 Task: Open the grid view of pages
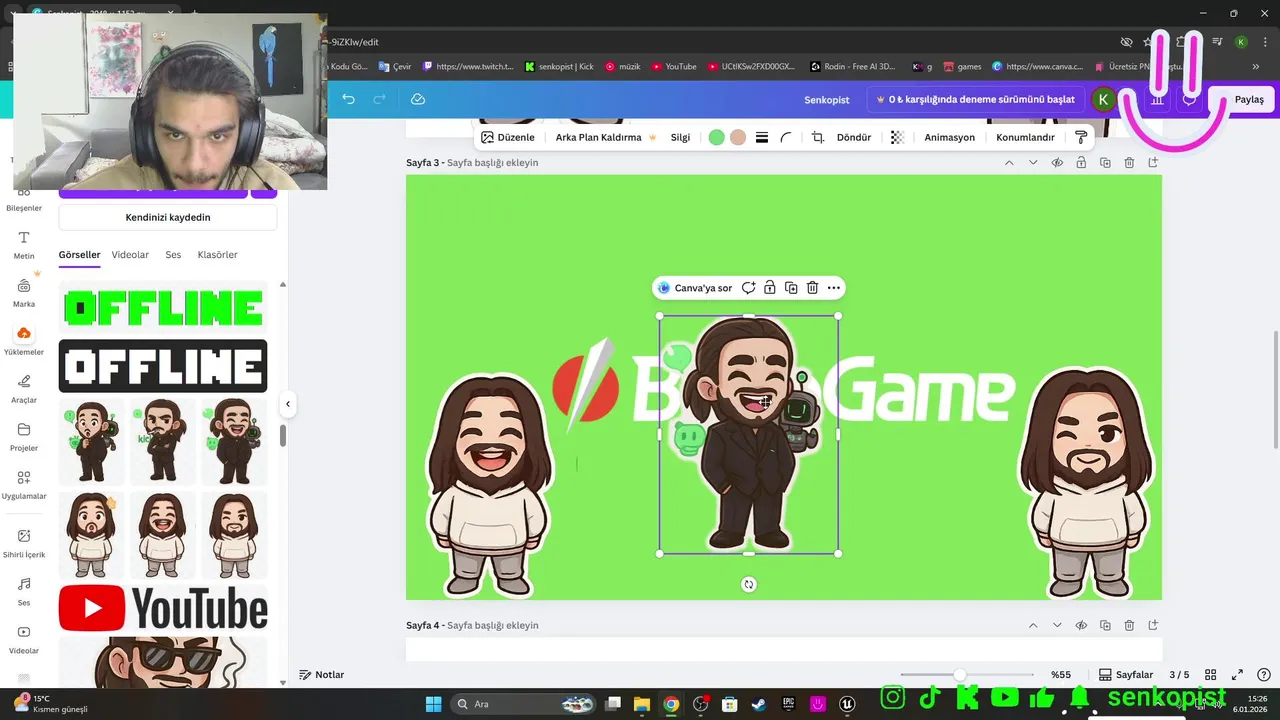click(1211, 675)
